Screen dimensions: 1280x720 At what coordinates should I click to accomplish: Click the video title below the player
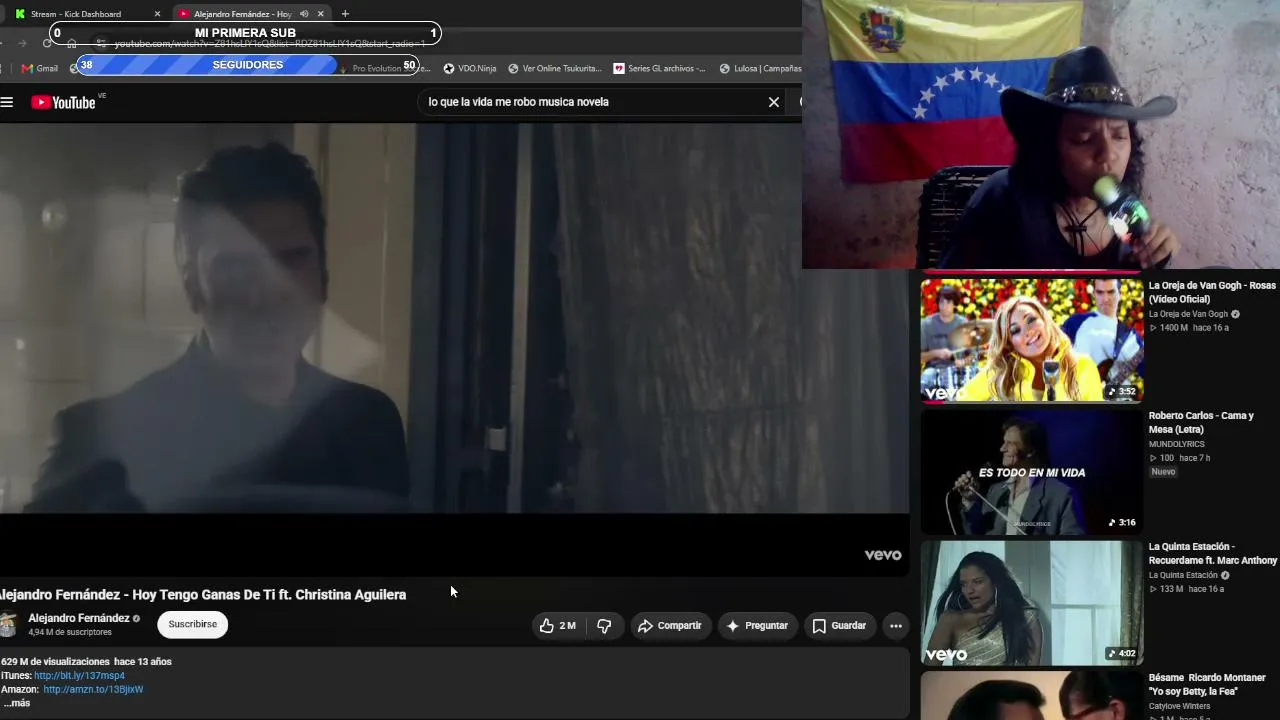pyautogui.click(x=203, y=595)
